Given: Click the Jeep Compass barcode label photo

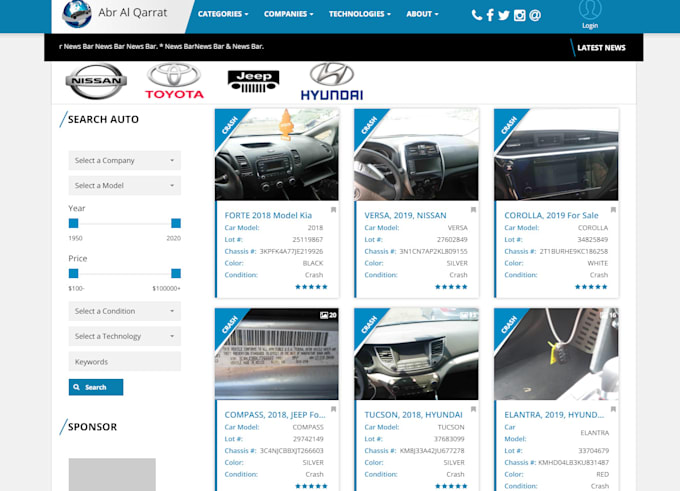Looking at the screenshot, I should click(x=277, y=354).
